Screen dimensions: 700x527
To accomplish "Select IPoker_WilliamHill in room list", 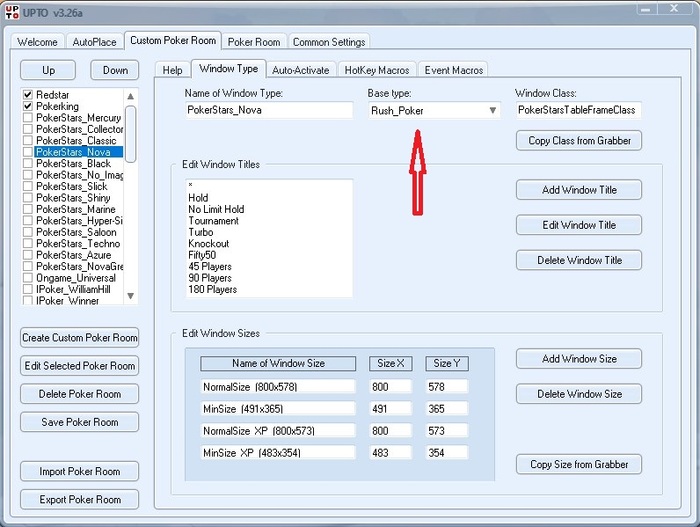I will (73, 289).
